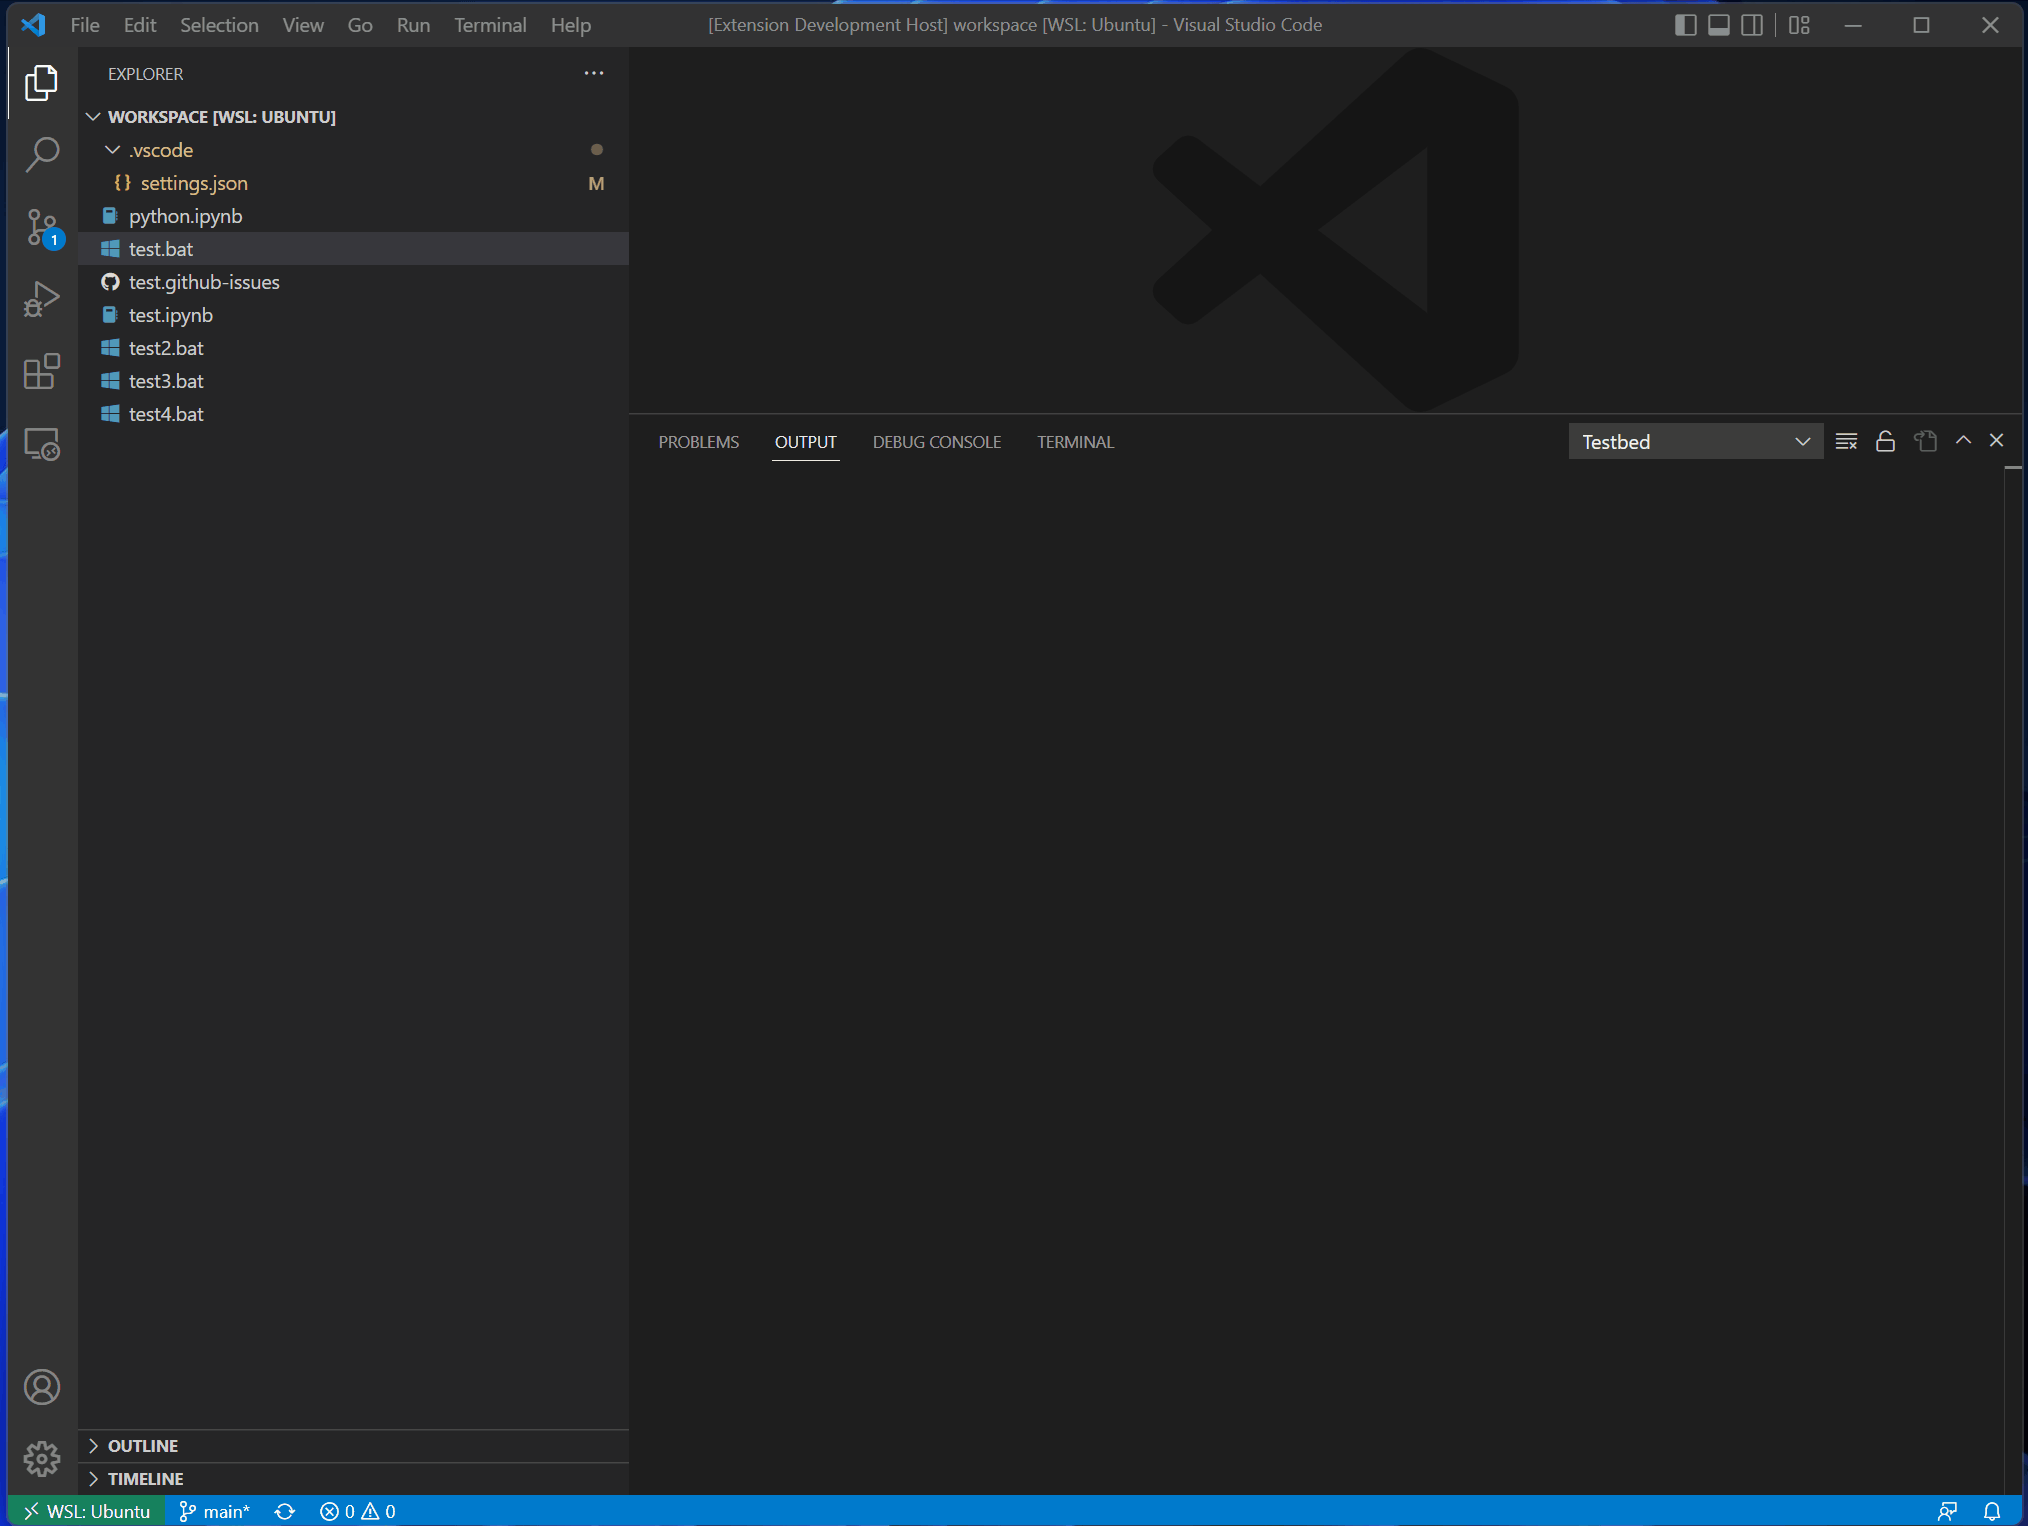Click the main* branch in status bar
This screenshot has width=2028, height=1526.
[x=214, y=1511]
